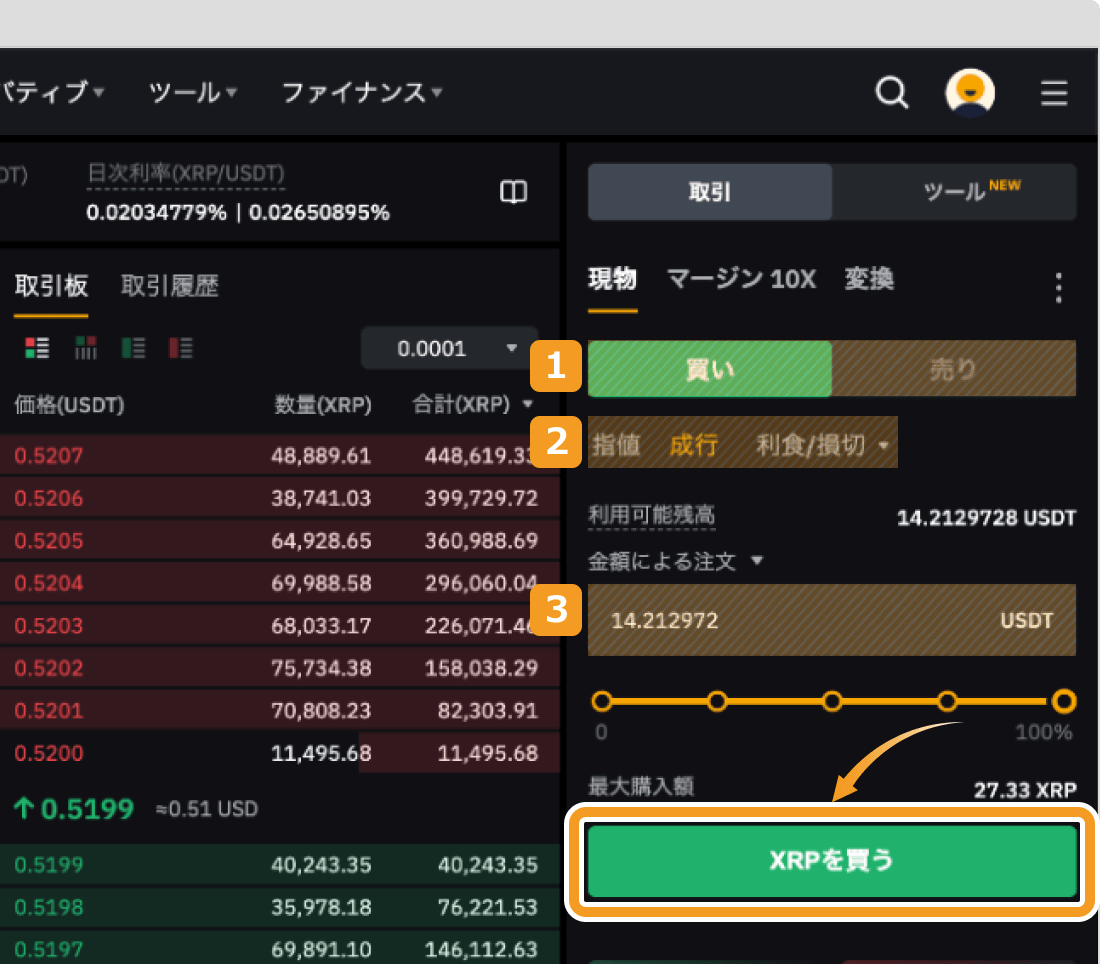
Task: Click the 数量(XRP) column header
Action: click(323, 404)
